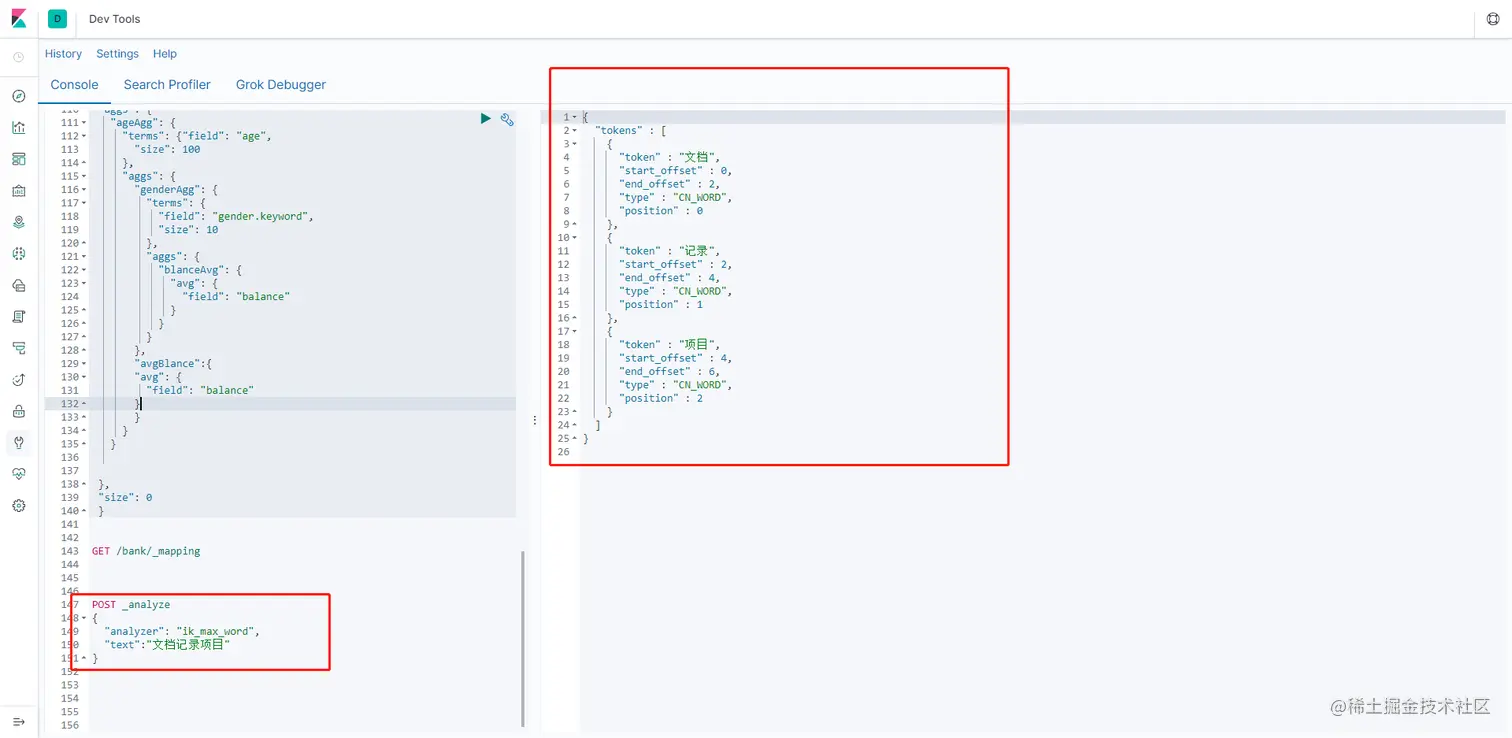Open Dashboard from the sidebar
1512x738 pixels.
pos(18,159)
